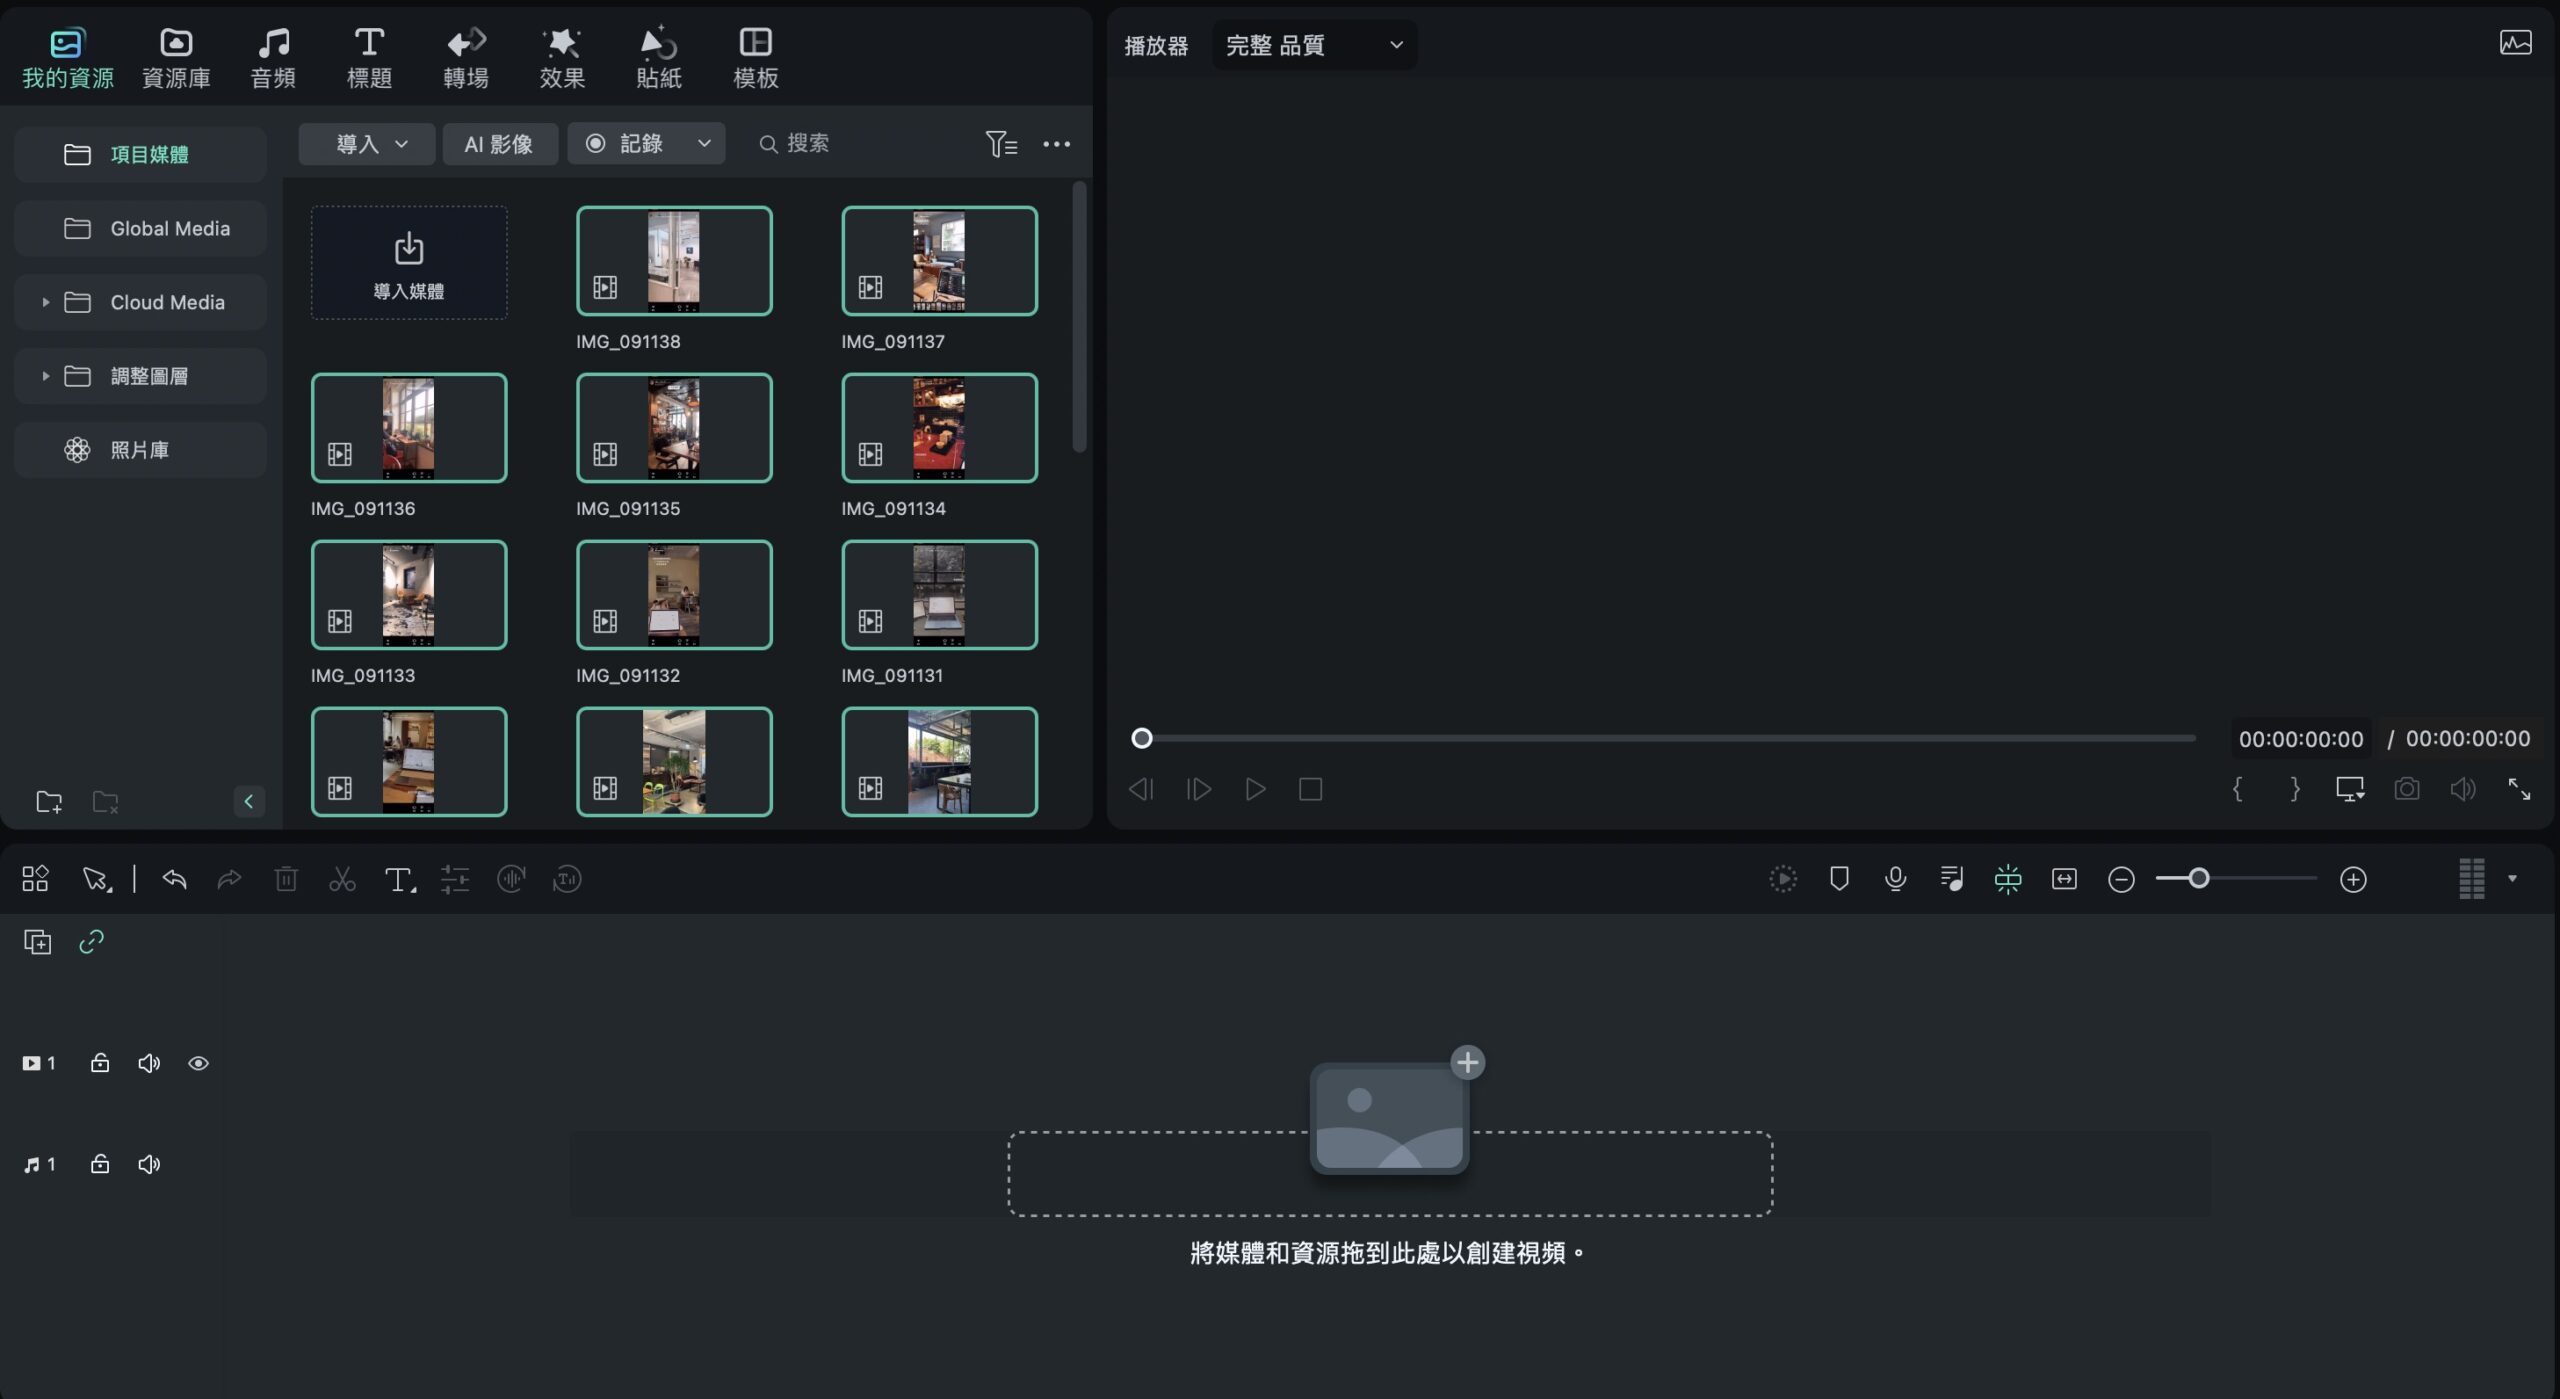Expand the Cloud Media folder arrow
Viewport: 2560px width, 1399px height.
click(45, 302)
